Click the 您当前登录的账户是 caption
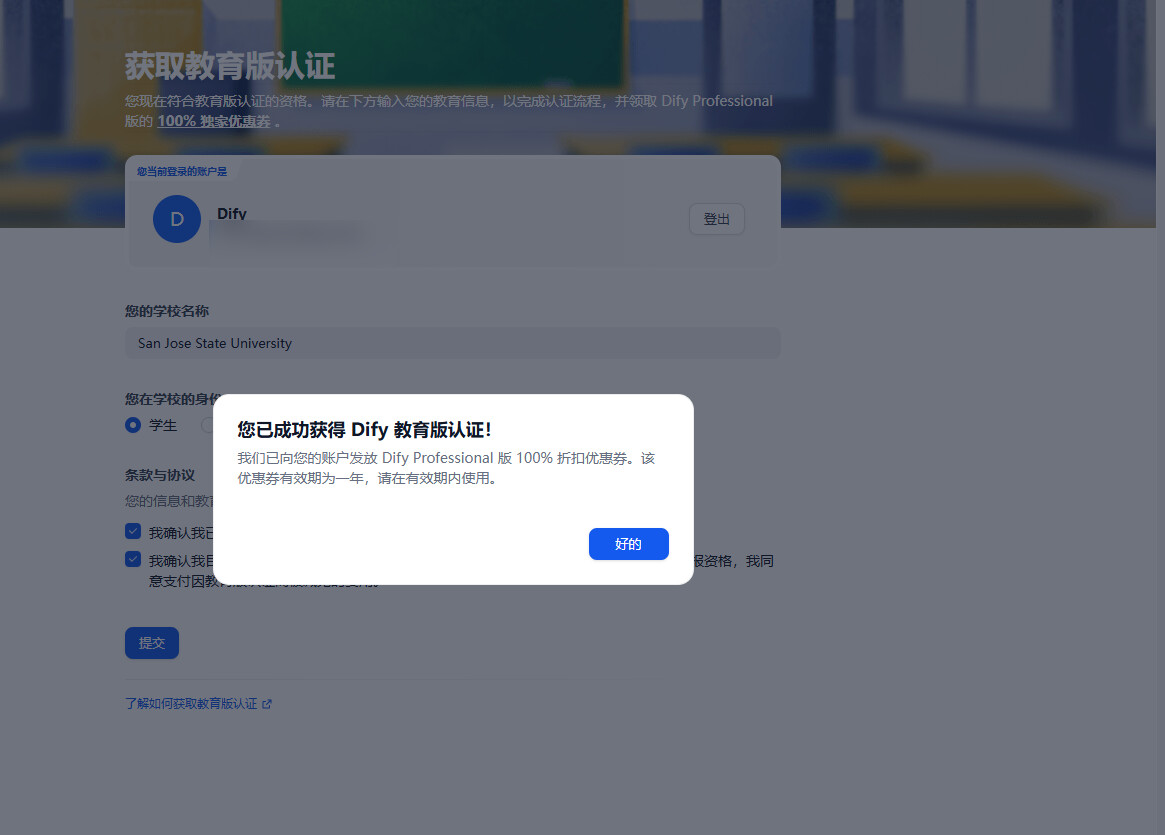1165x835 pixels. click(182, 171)
